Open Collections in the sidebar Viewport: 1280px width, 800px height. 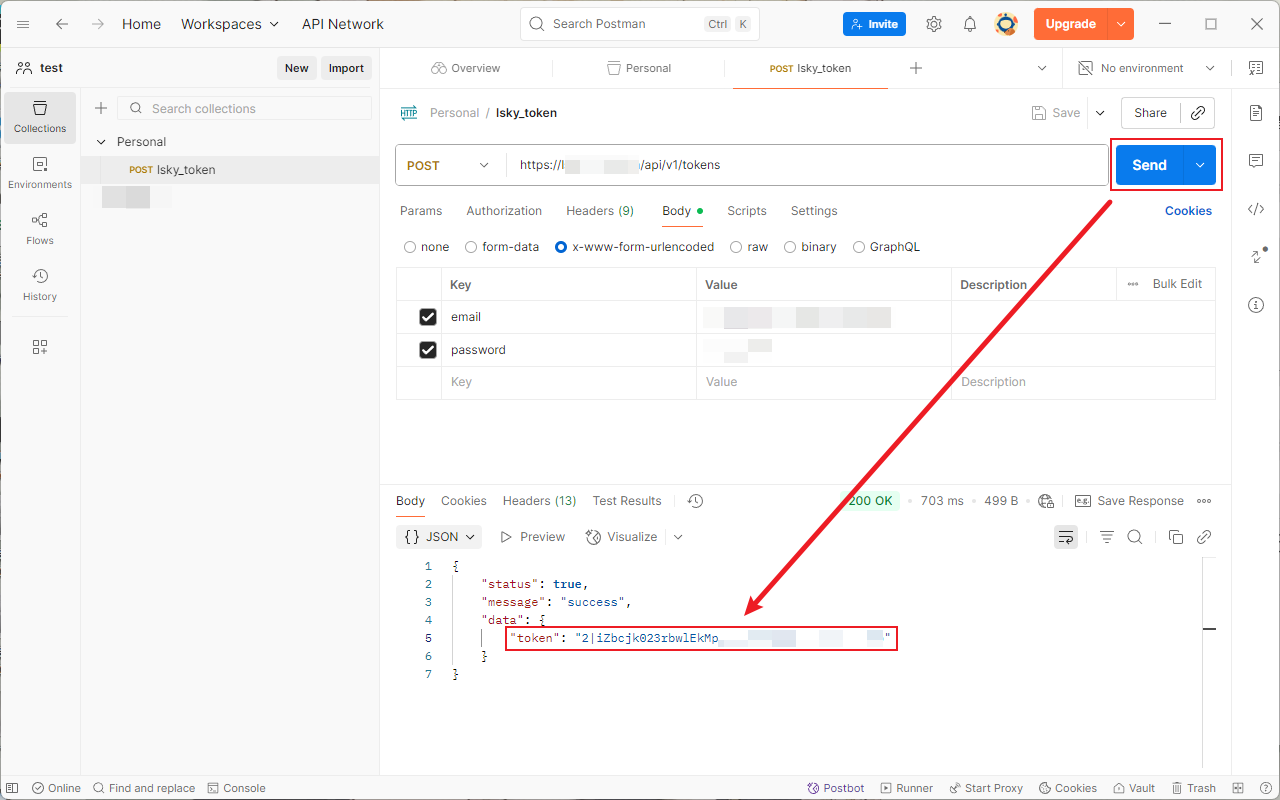pyautogui.click(x=40, y=117)
